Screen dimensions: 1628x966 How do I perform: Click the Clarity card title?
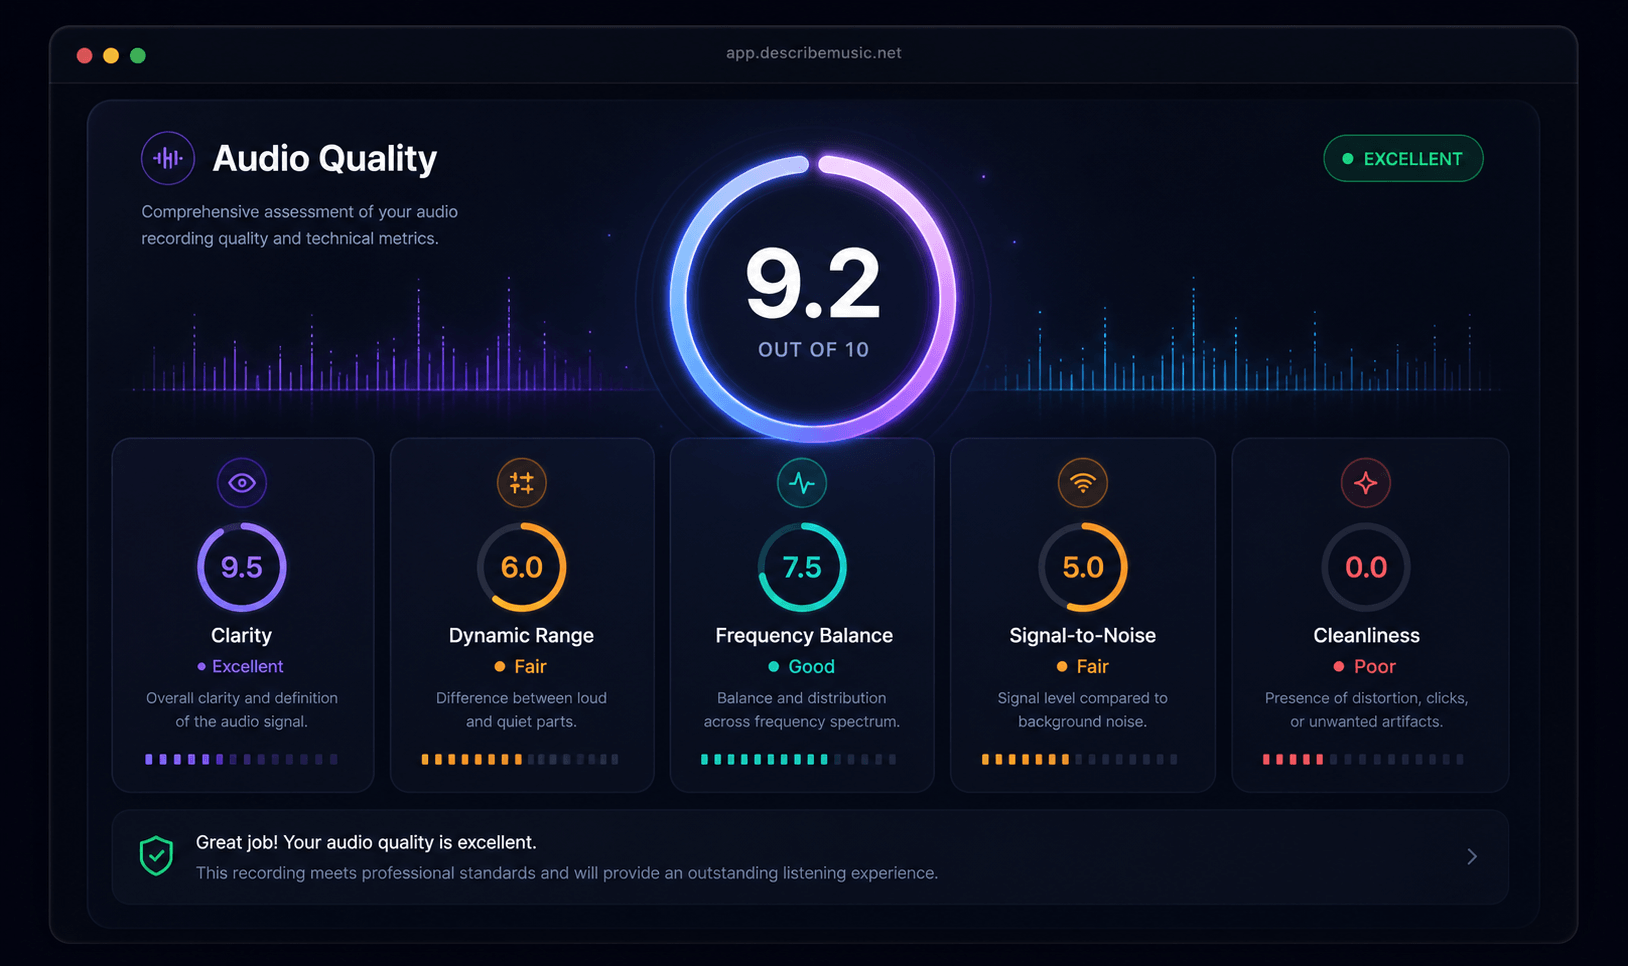tap(241, 635)
